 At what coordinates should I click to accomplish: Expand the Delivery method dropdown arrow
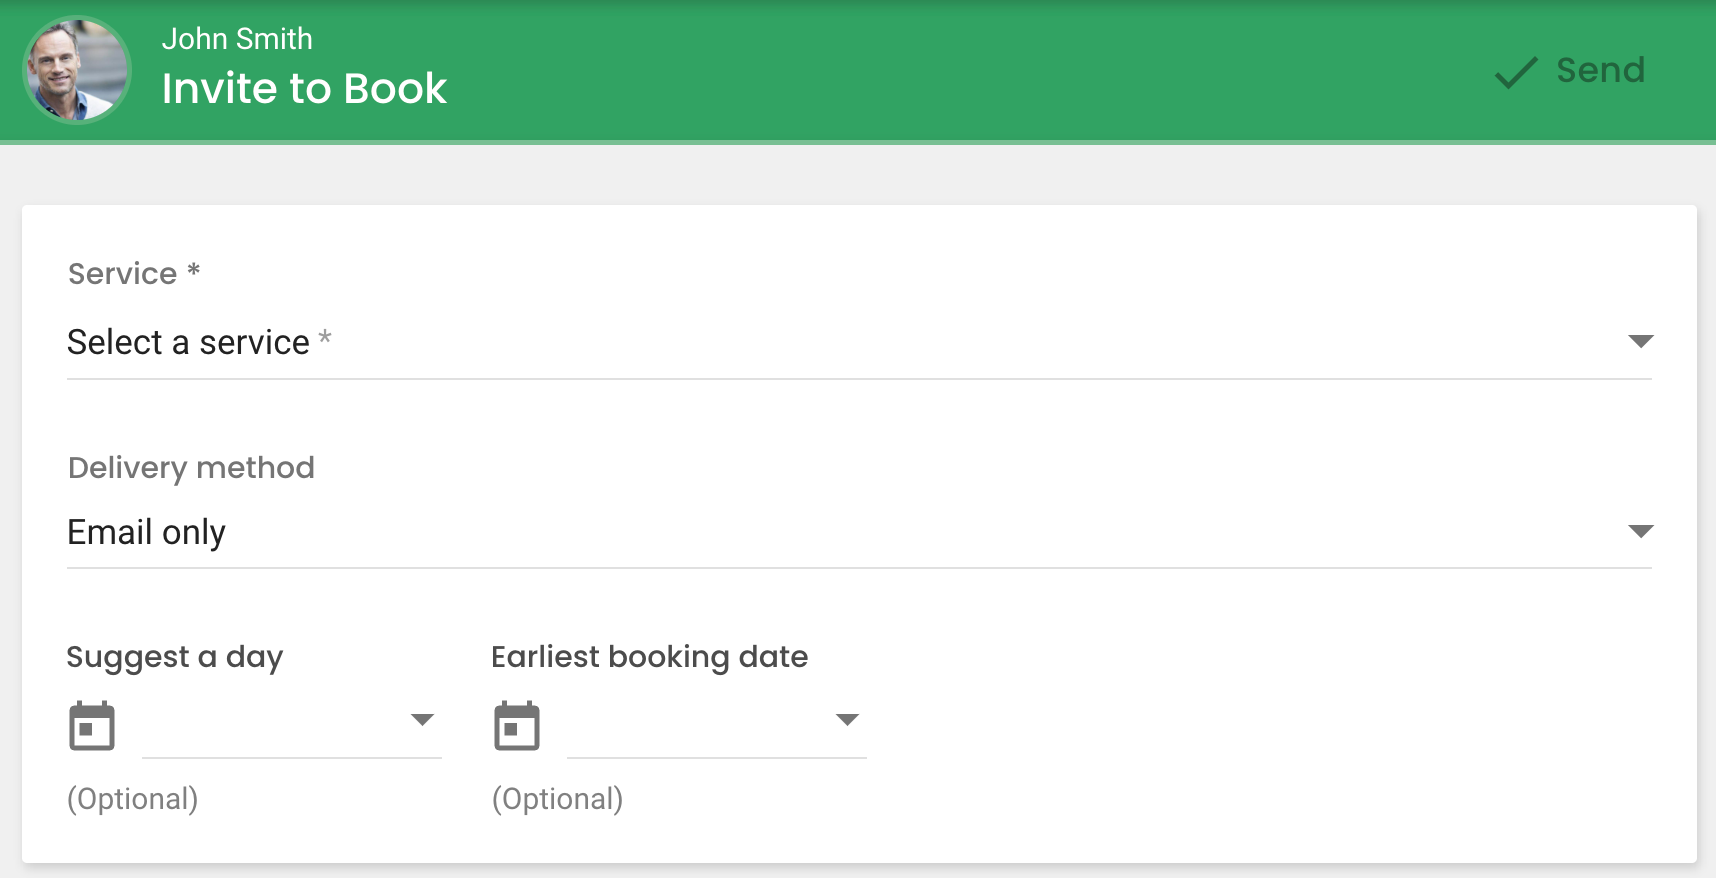[1640, 531]
